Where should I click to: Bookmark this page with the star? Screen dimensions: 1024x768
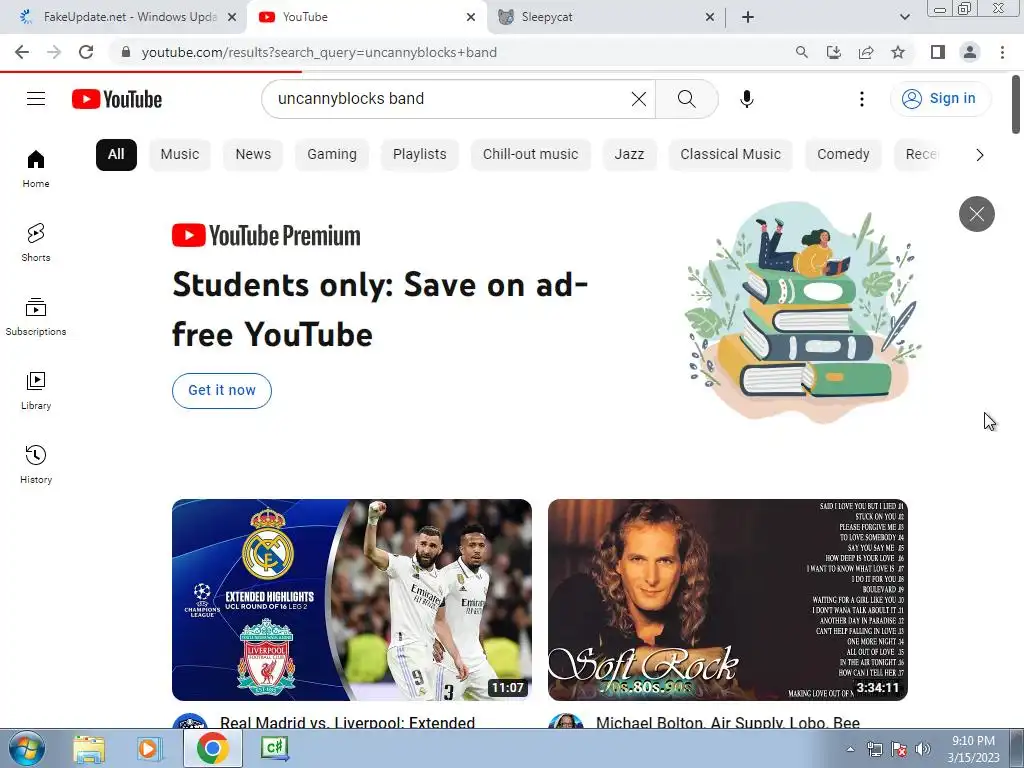point(898,52)
